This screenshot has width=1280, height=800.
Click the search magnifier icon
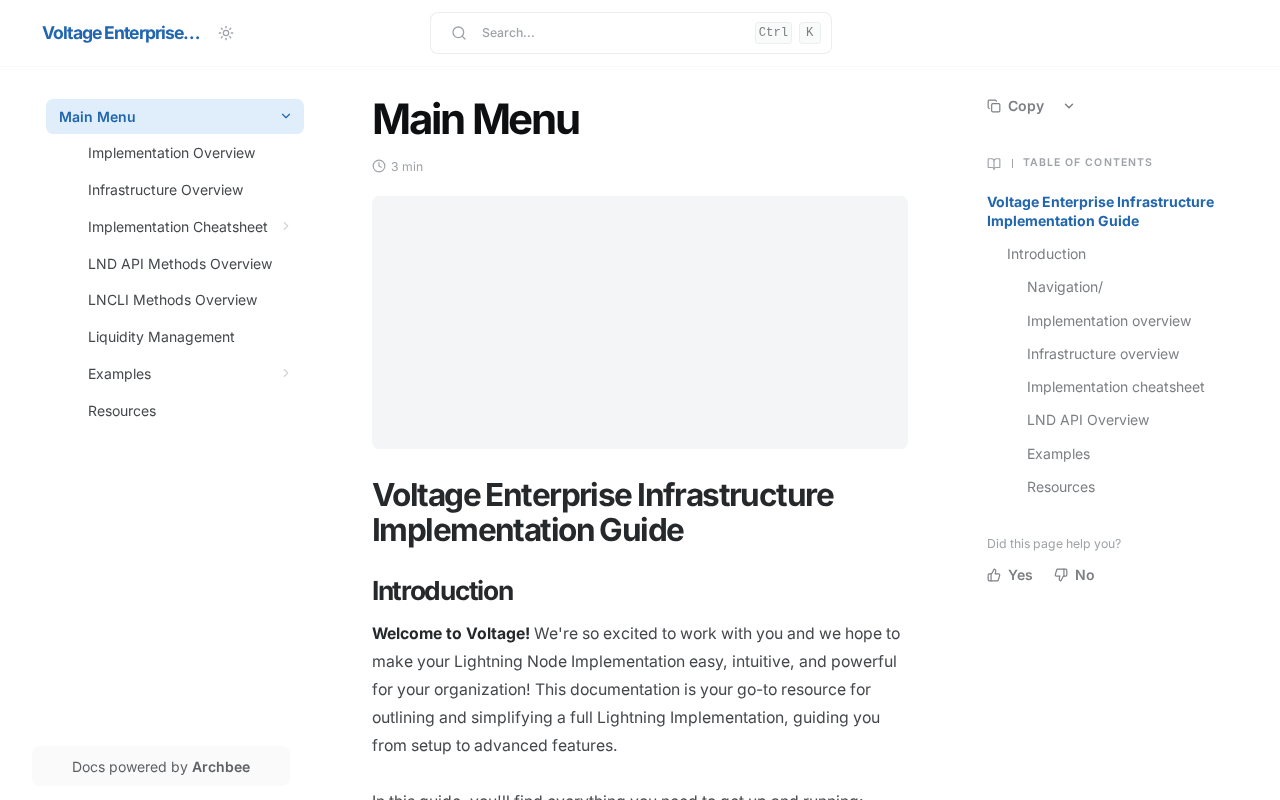point(459,33)
